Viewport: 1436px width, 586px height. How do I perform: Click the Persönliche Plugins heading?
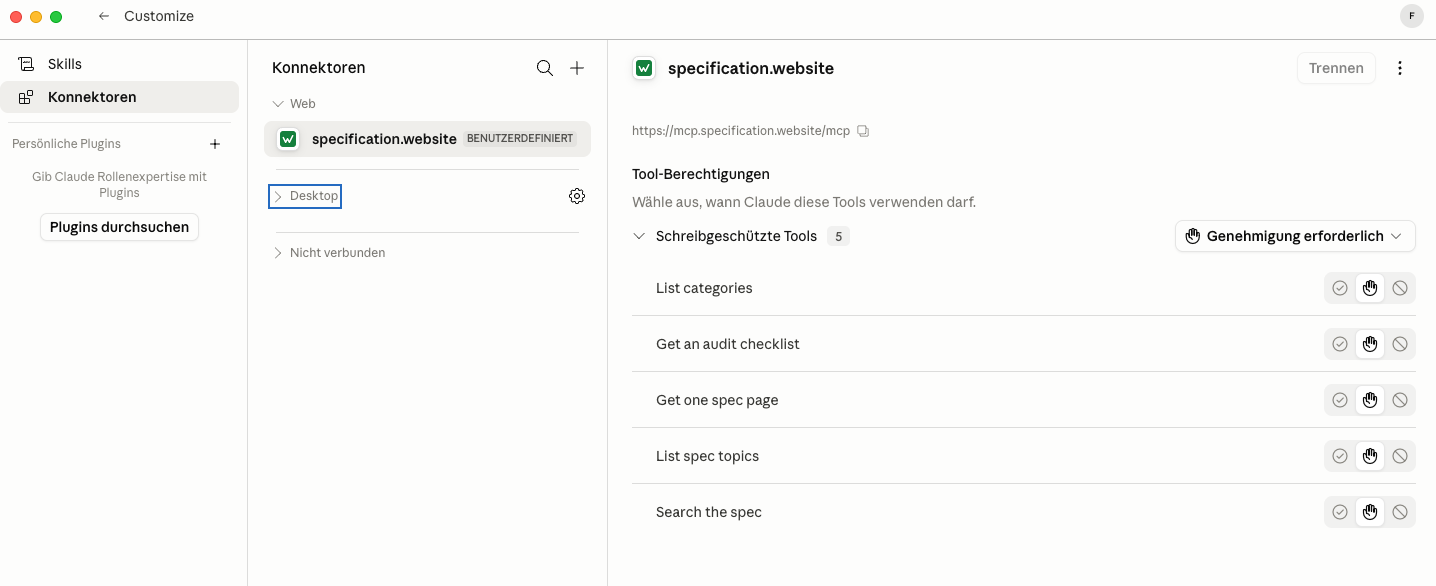click(x=66, y=144)
